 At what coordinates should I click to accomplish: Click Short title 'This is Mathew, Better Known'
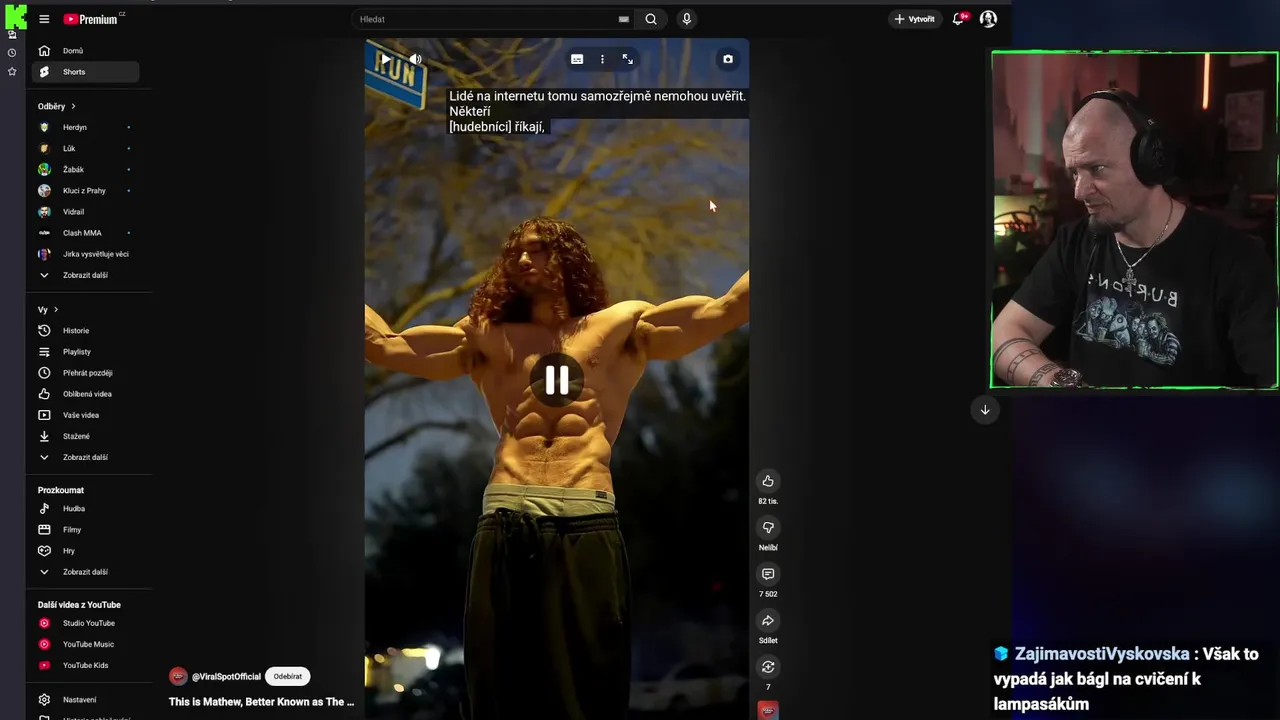coord(262,702)
